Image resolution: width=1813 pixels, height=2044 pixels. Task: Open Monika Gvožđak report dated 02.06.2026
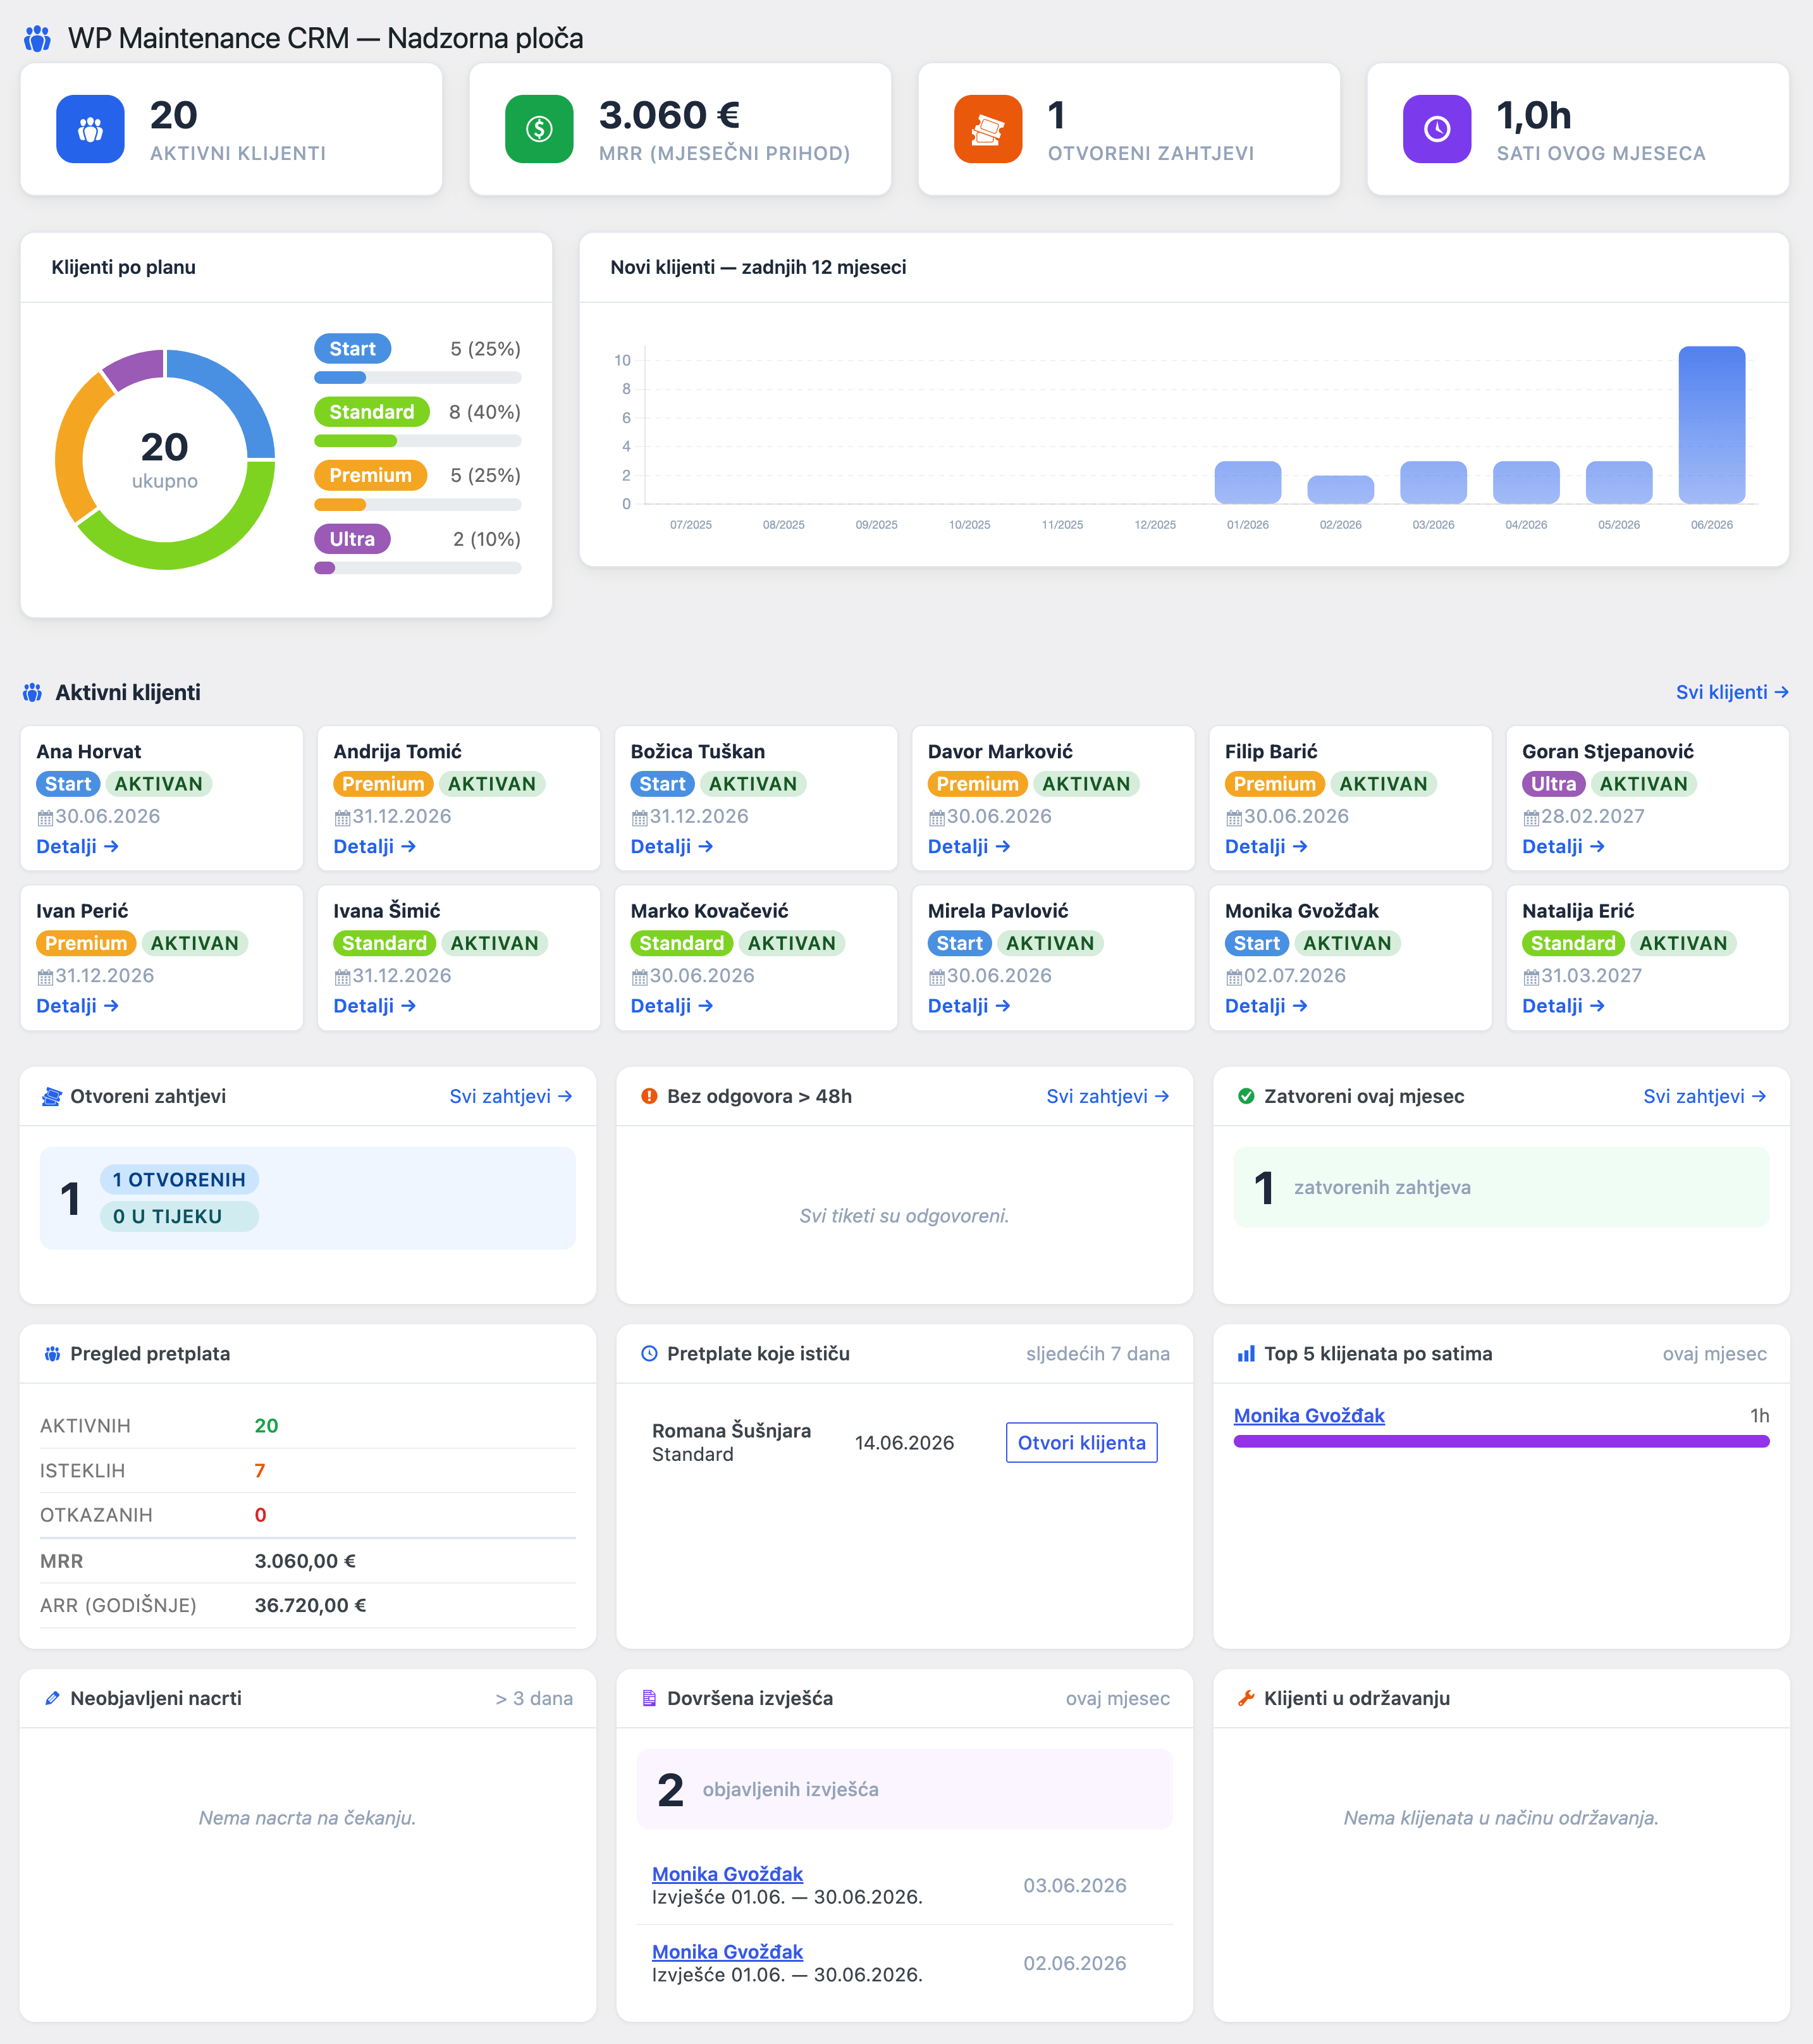pyautogui.click(x=727, y=1952)
